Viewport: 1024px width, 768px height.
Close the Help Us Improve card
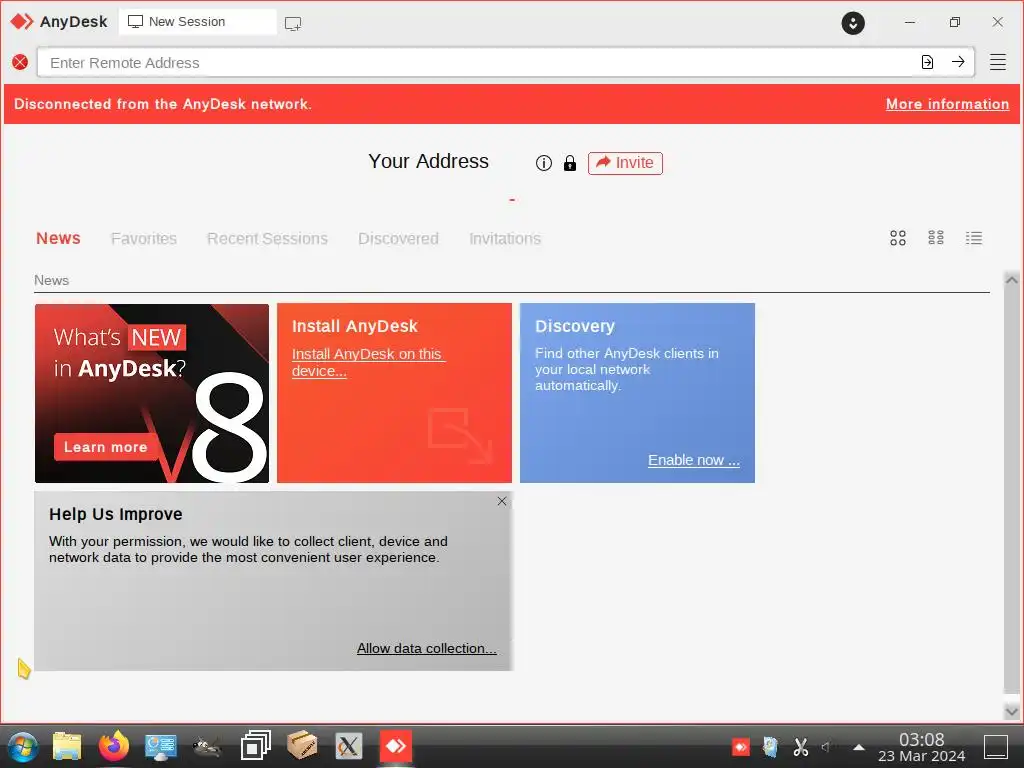502,501
